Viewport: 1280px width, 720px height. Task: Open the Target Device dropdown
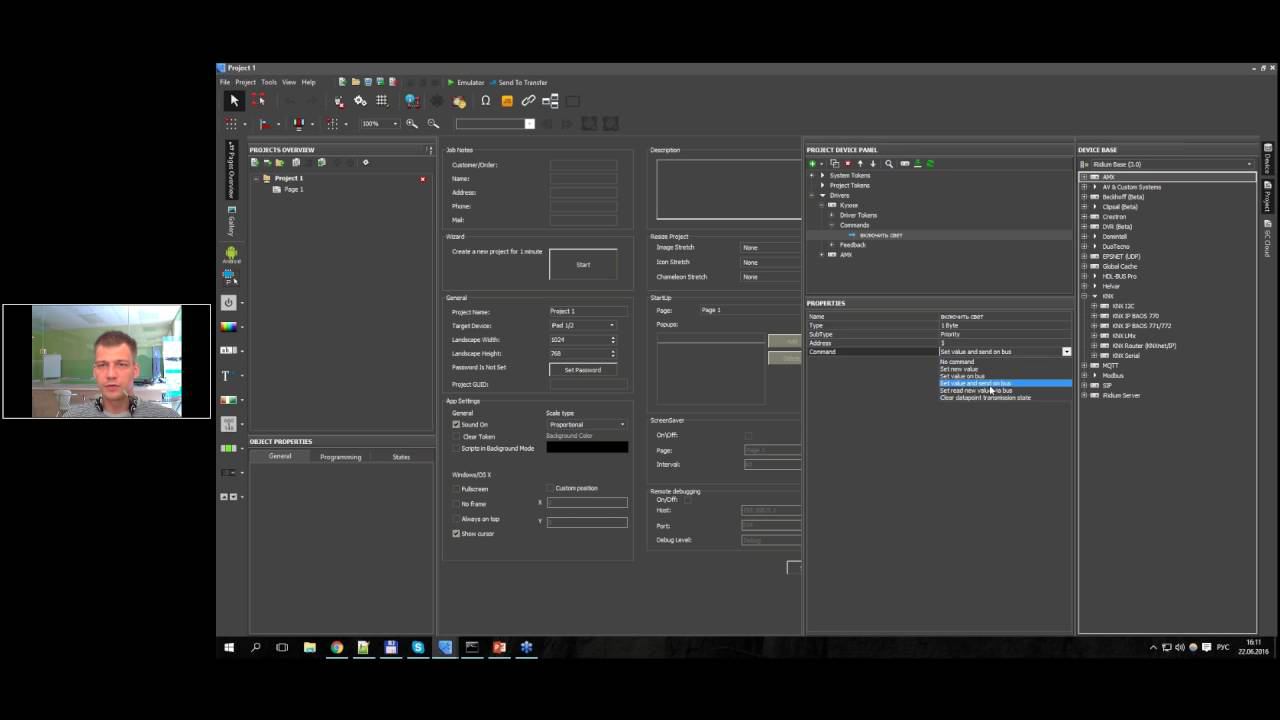(x=584, y=325)
